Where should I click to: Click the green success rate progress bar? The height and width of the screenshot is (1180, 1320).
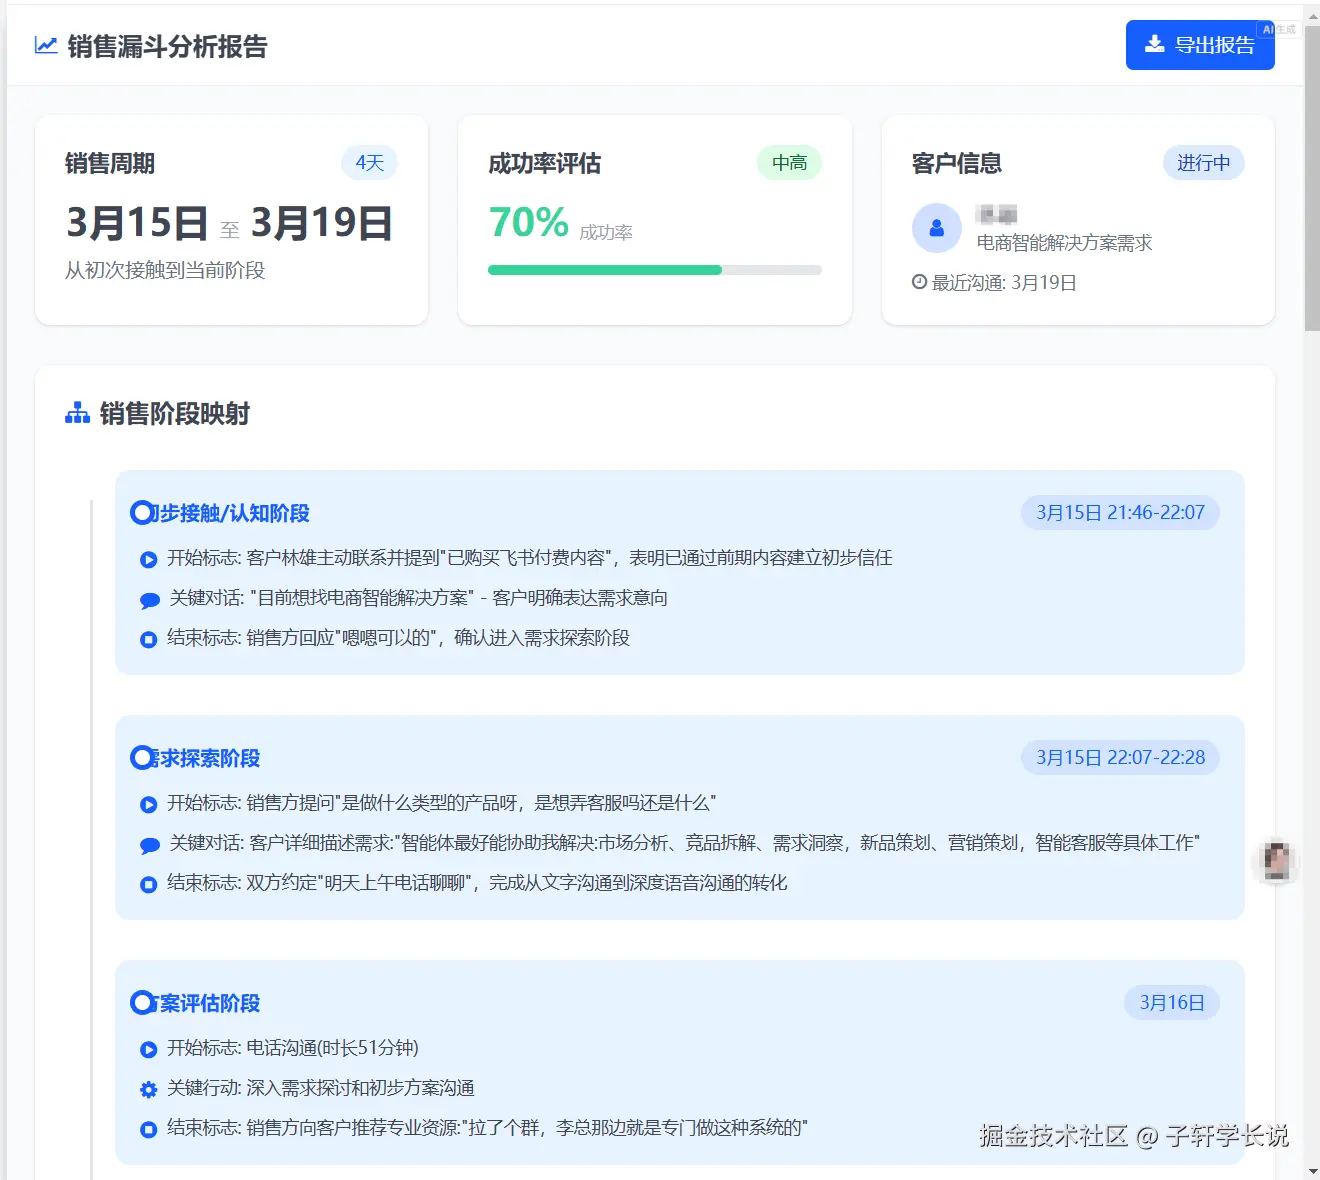655,270
